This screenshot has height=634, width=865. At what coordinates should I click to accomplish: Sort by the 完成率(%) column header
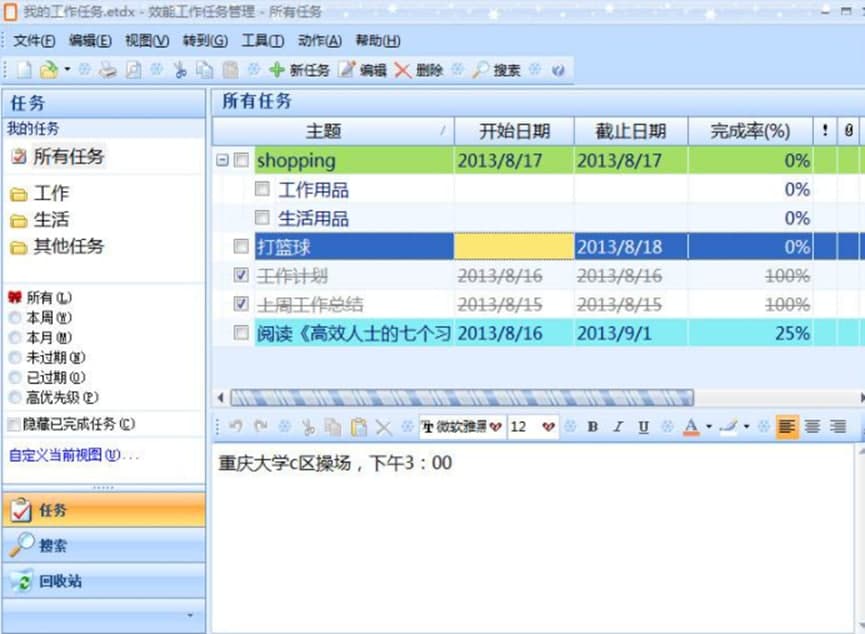click(x=750, y=131)
